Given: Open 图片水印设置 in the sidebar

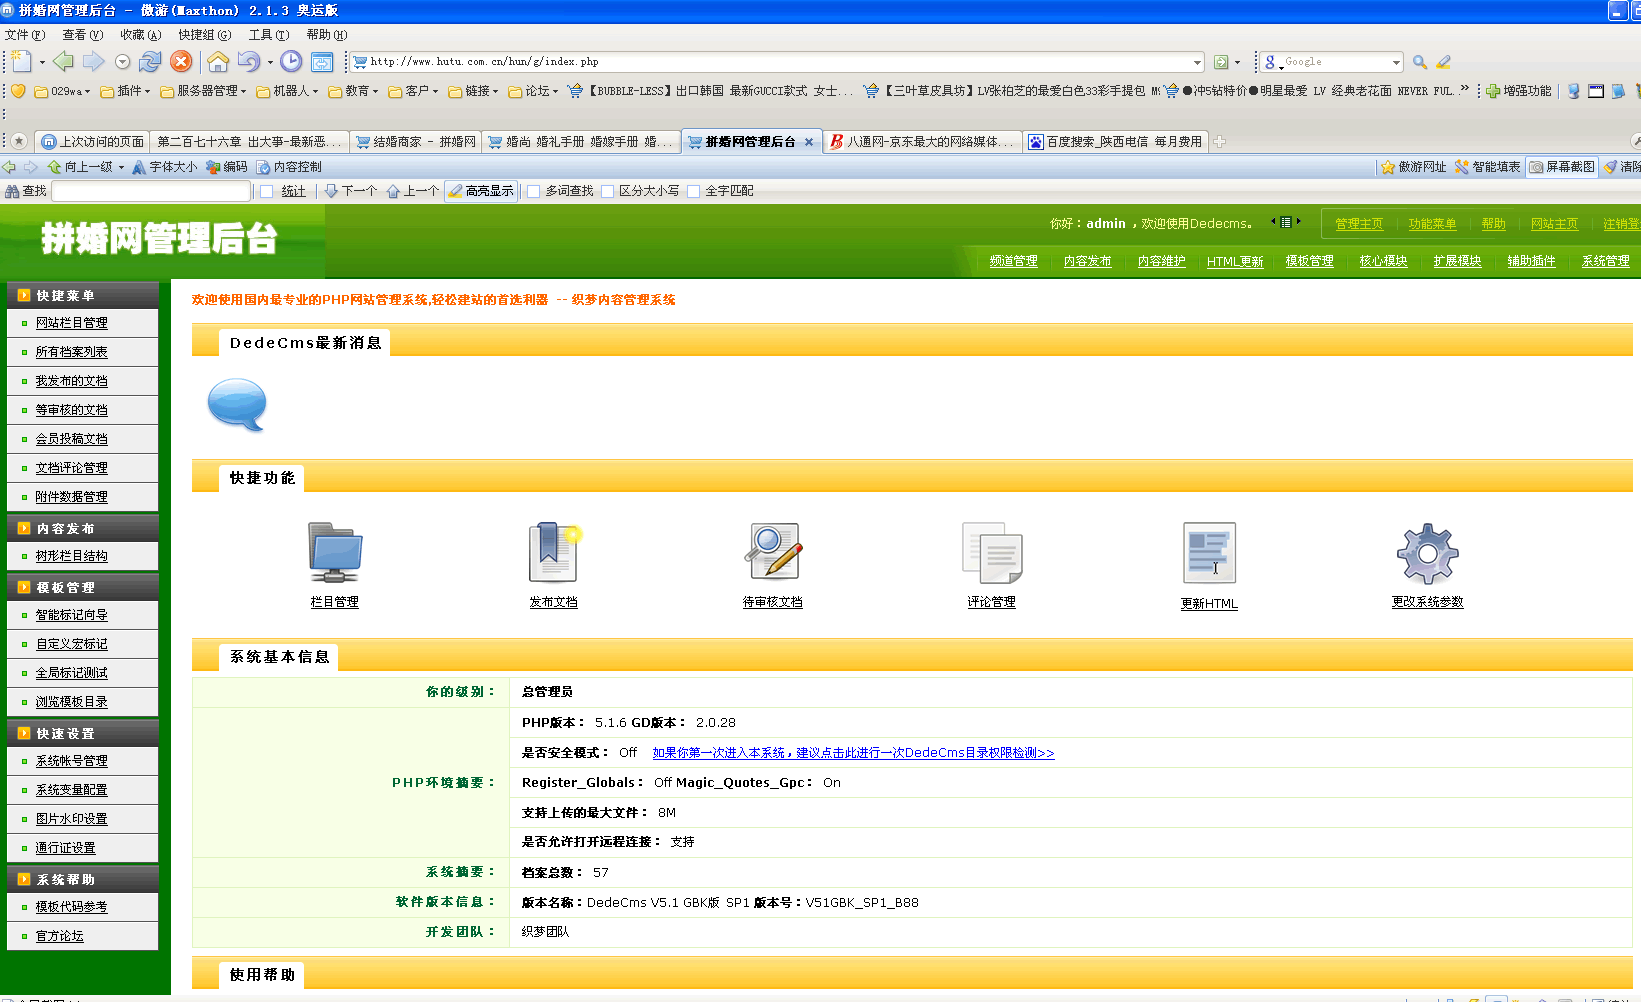Looking at the screenshot, I should coord(72,819).
